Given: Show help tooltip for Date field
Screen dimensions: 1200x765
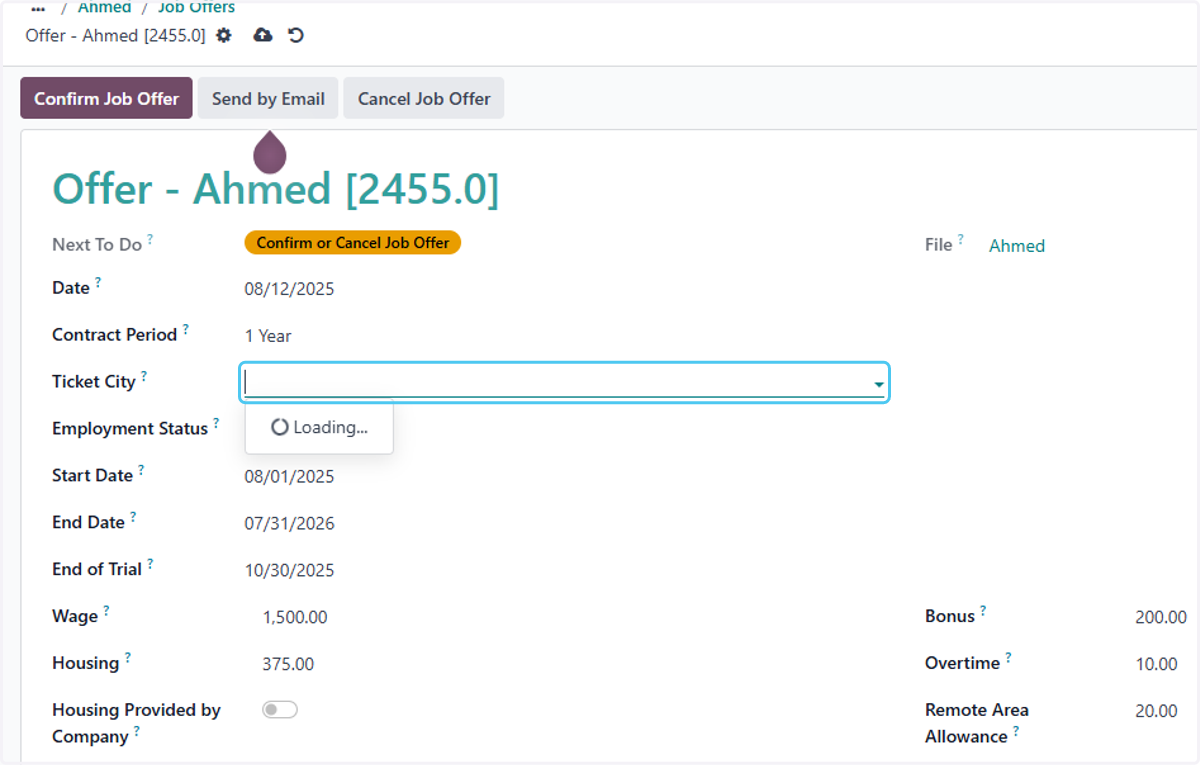Looking at the screenshot, I should coord(98,283).
